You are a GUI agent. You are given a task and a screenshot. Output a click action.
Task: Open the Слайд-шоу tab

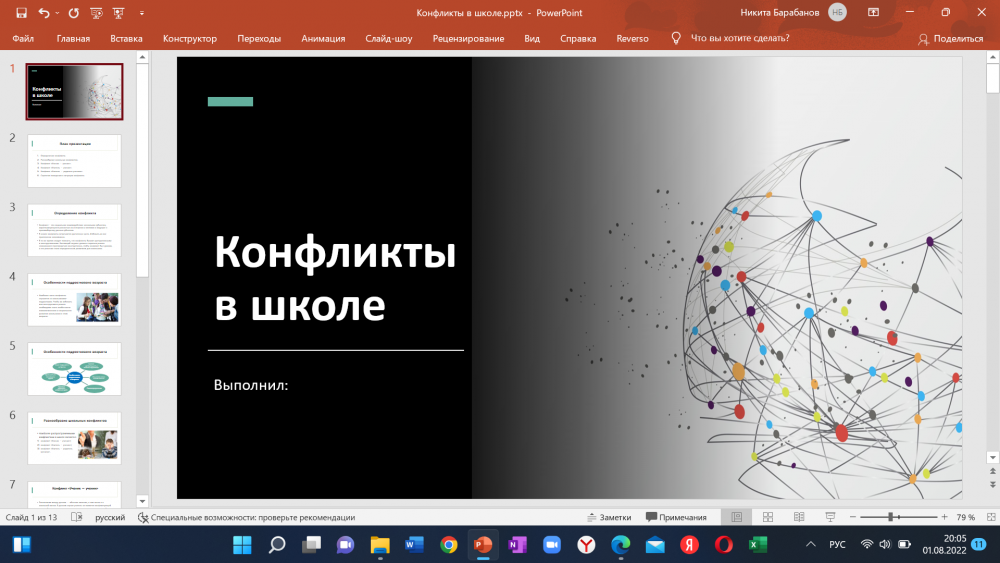click(x=388, y=38)
